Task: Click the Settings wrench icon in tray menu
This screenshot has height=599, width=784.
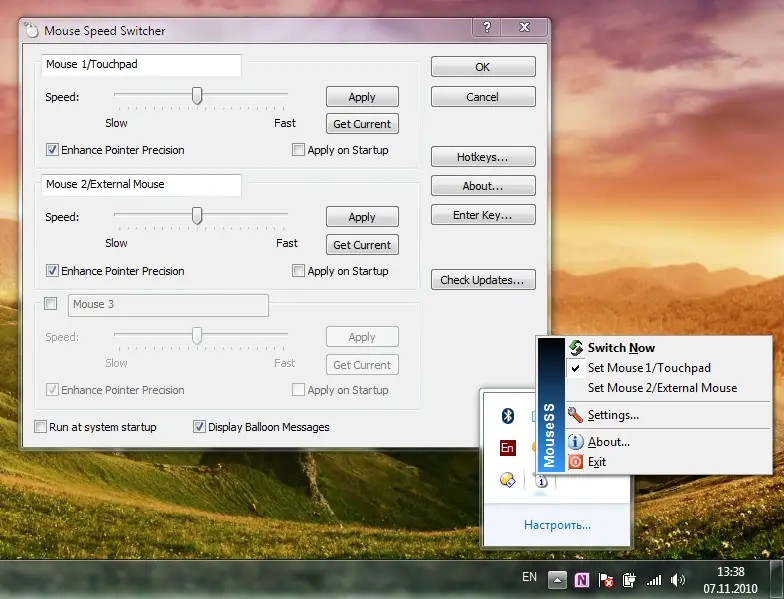Action: click(x=576, y=414)
